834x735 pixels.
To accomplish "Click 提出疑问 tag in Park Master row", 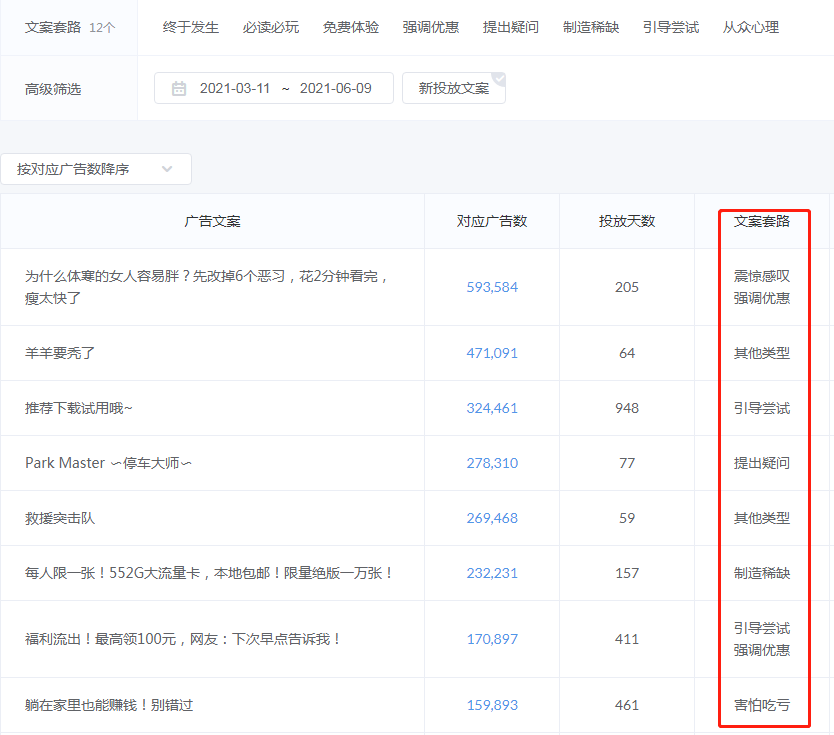I will (762, 463).
